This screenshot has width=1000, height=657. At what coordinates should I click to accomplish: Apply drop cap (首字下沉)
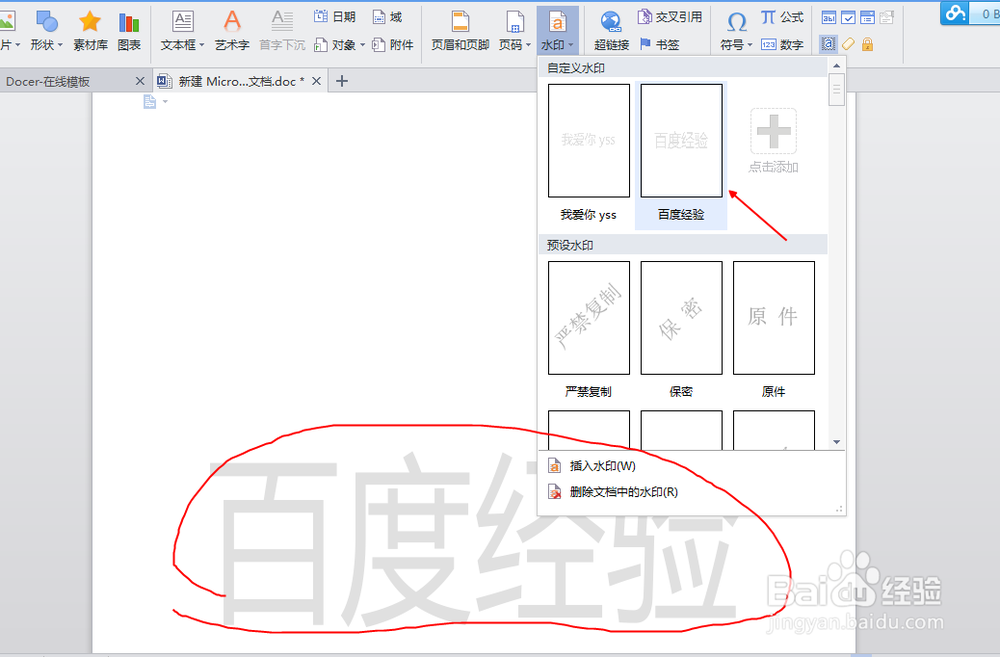(x=282, y=31)
